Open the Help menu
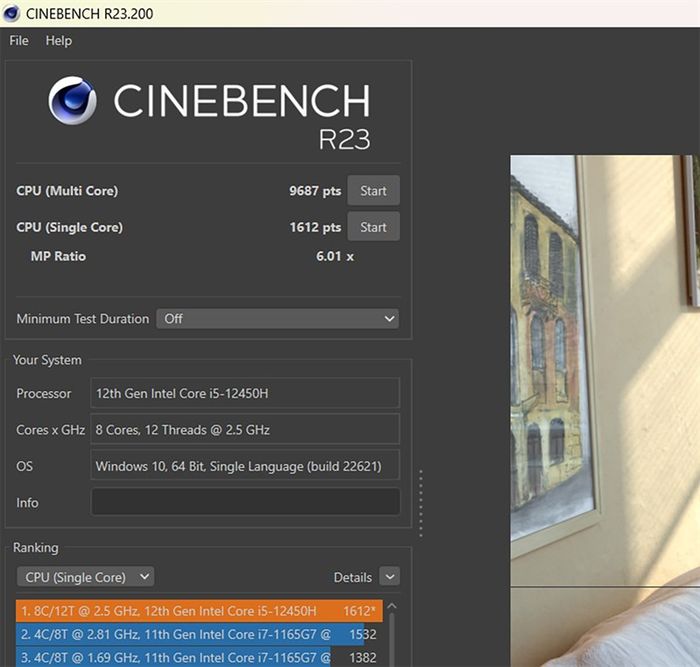 click(x=58, y=41)
